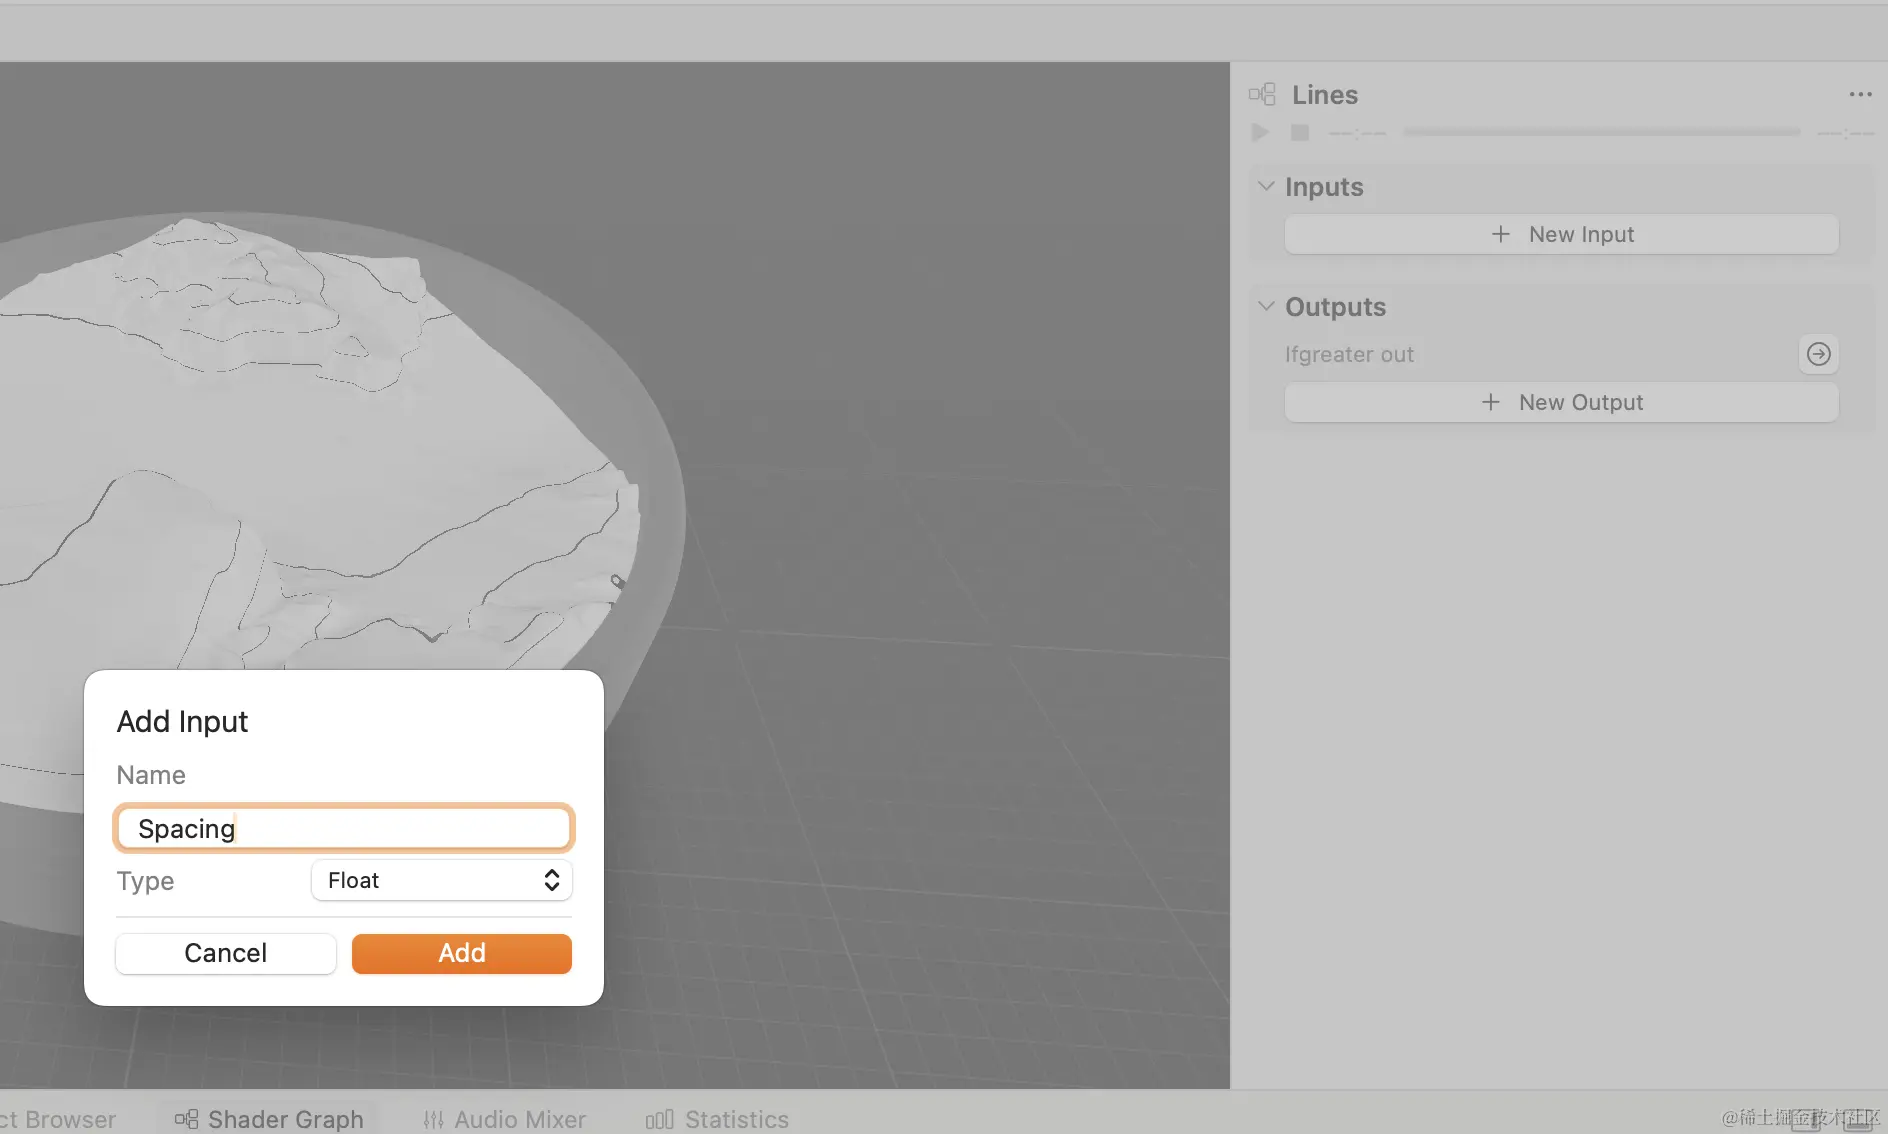Click the Lines title text

[x=1325, y=95]
